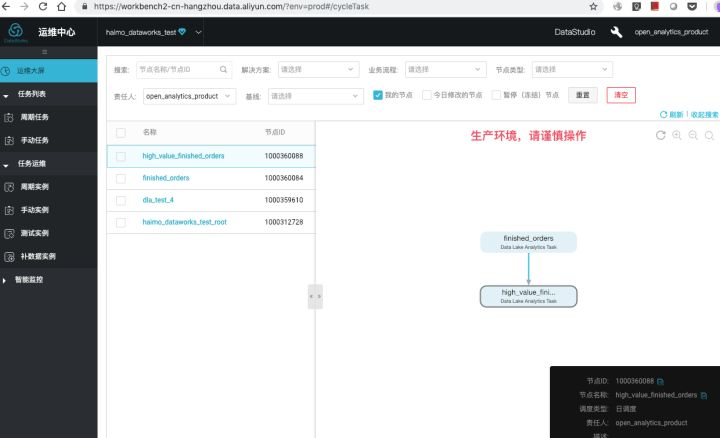
Task: Click panel splitter collapse handle
Action: pos(315,296)
